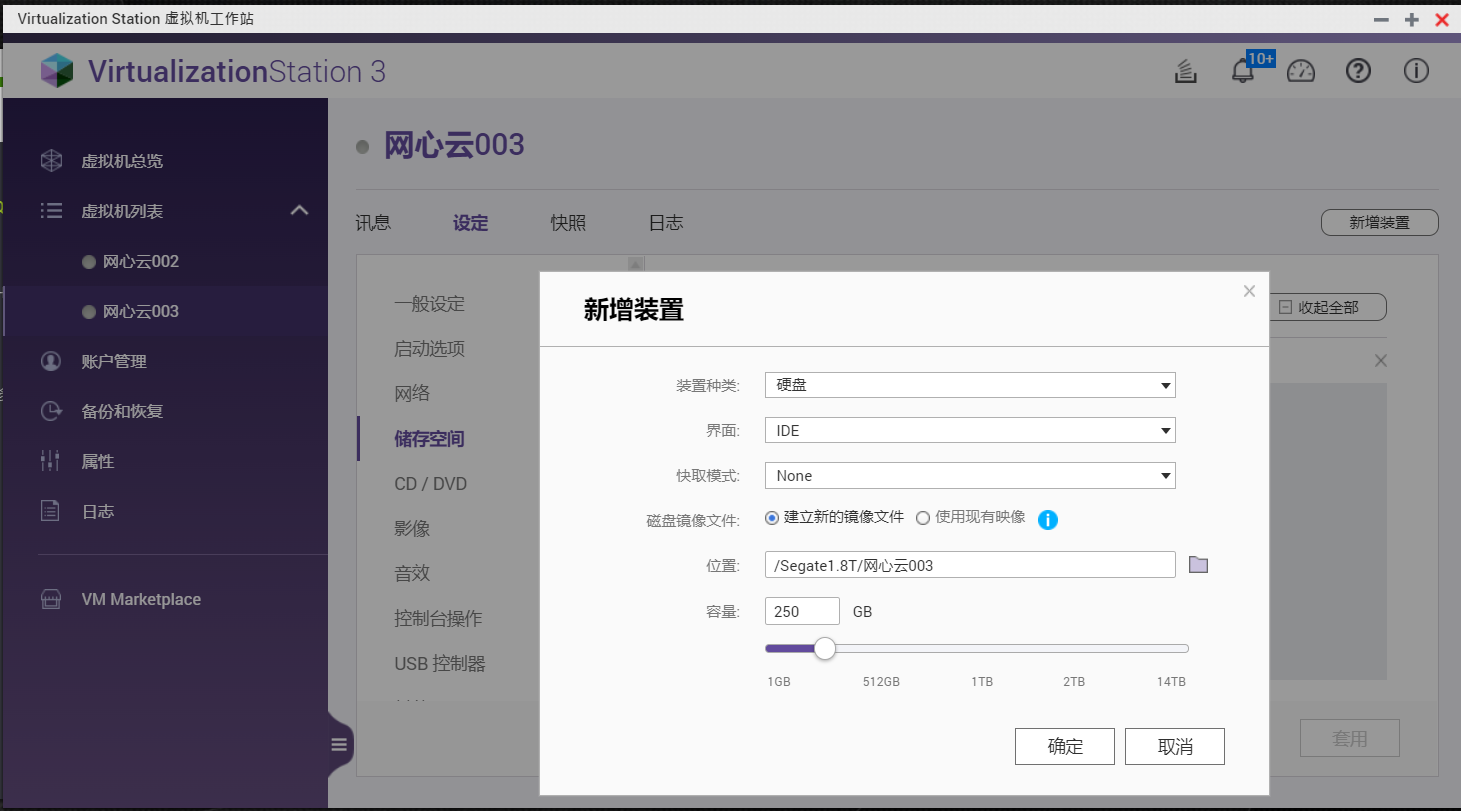This screenshot has width=1461, height=811.
Task: Open the notifications bell showing 10+
Action: click(1243, 71)
